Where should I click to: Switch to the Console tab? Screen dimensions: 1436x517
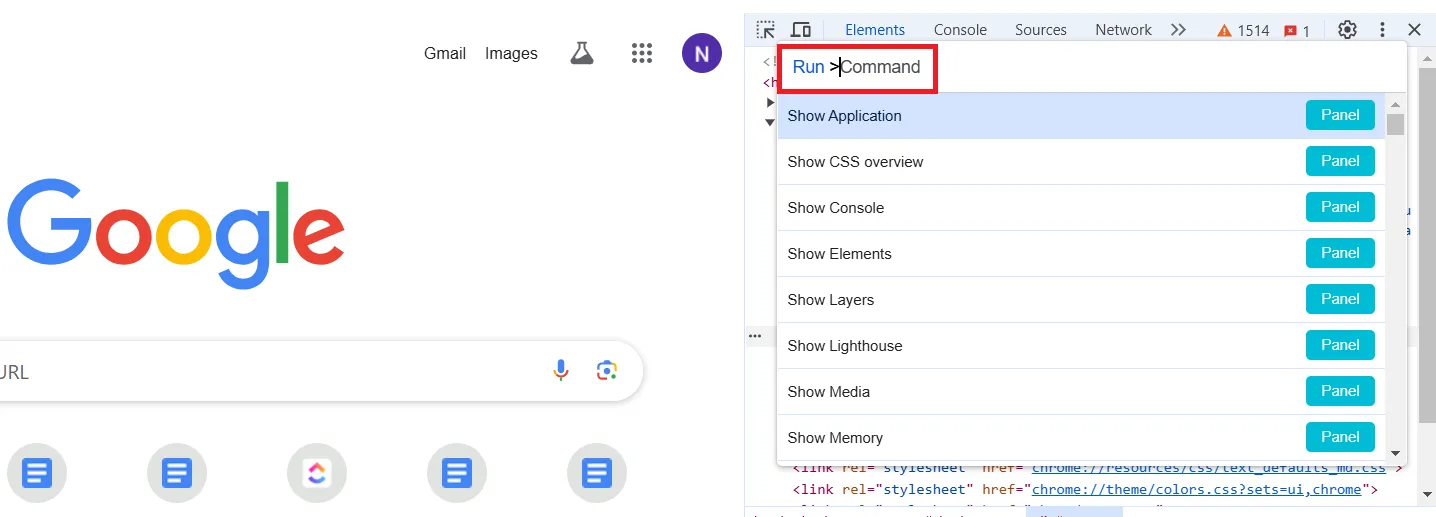[x=960, y=30]
